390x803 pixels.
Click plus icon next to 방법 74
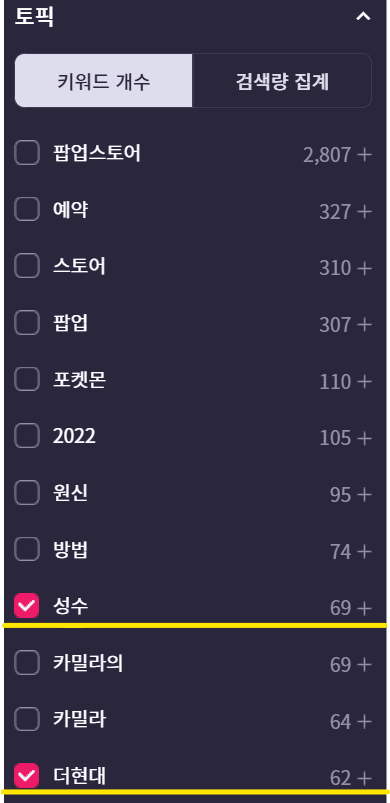coord(364,552)
